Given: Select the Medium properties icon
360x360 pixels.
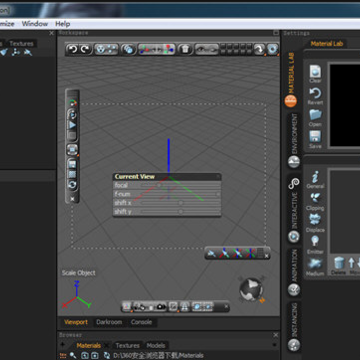Looking at the screenshot, I should [x=315, y=267].
